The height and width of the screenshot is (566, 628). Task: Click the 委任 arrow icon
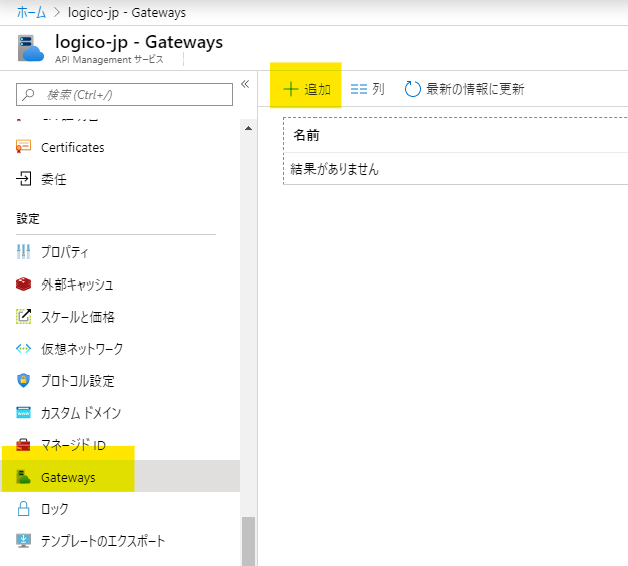point(24,179)
